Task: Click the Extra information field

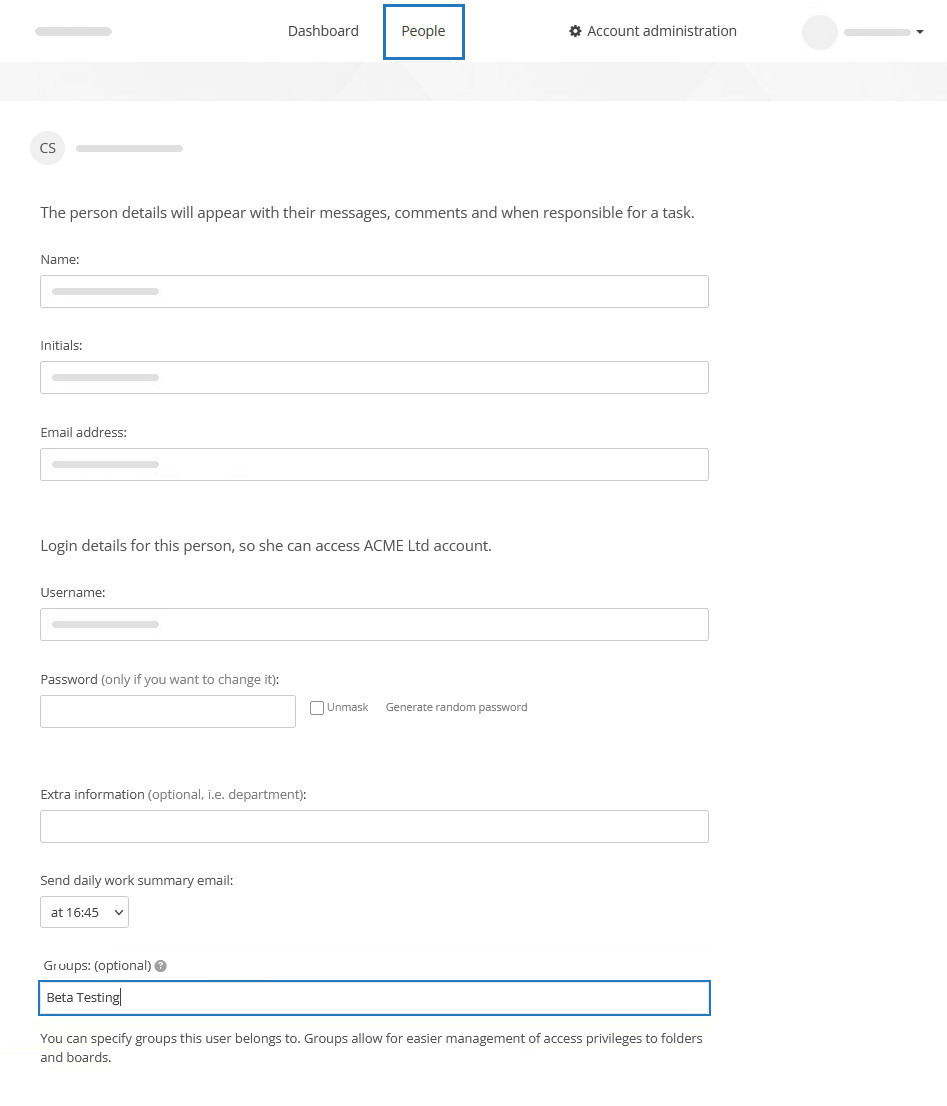Action: pyautogui.click(x=374, y=826)
